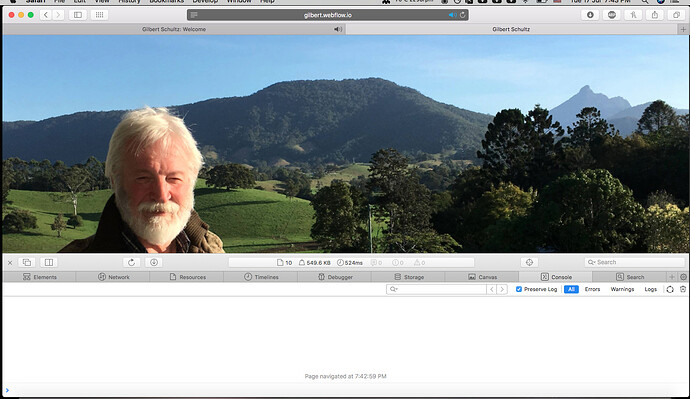Add a new inspector tab
Viewport: 690px width, 399px height.
tap(672, 277)
